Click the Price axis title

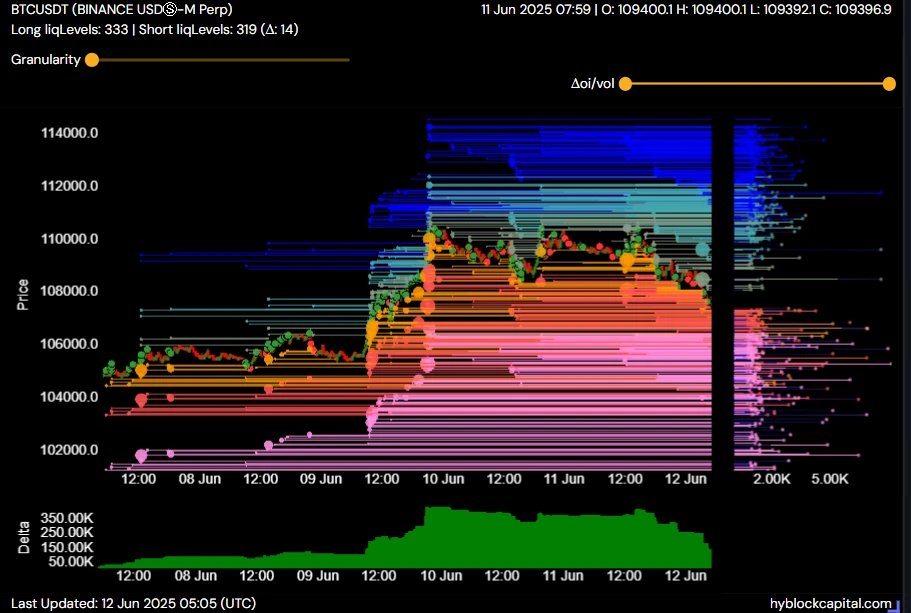pos(22,295)
